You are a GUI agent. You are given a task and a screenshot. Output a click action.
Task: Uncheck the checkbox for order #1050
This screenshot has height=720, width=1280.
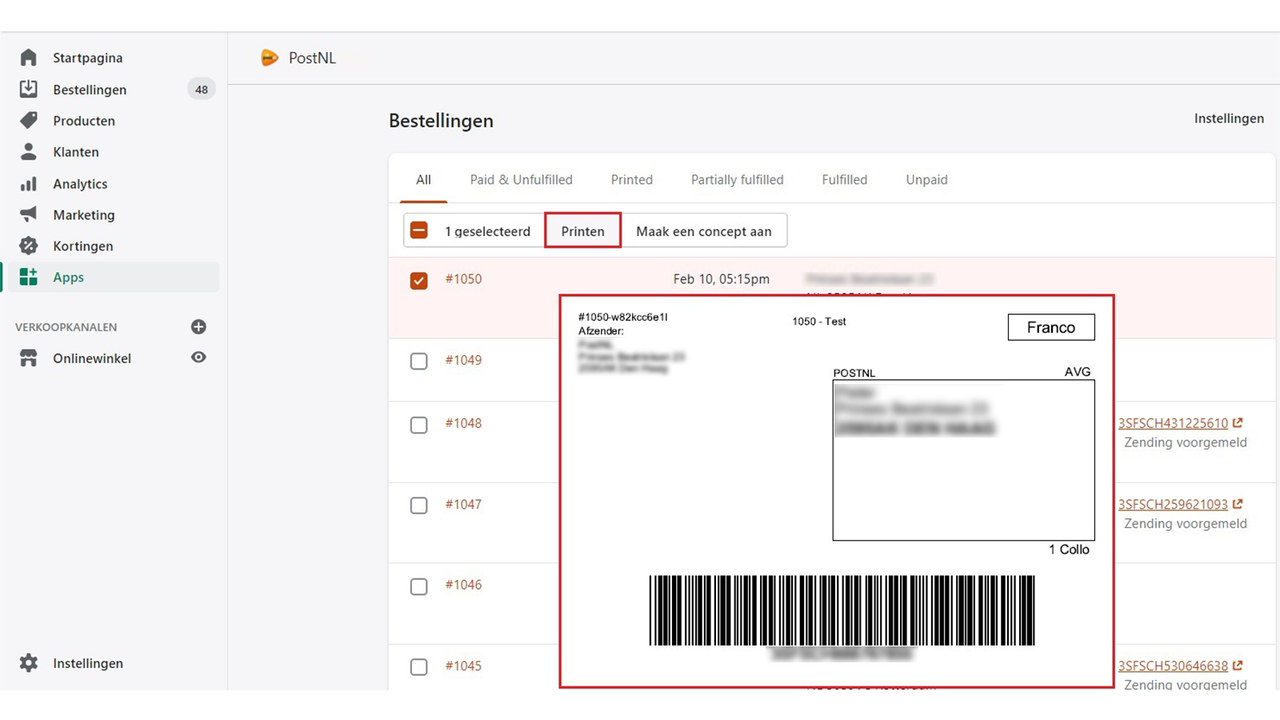(419, 280)
